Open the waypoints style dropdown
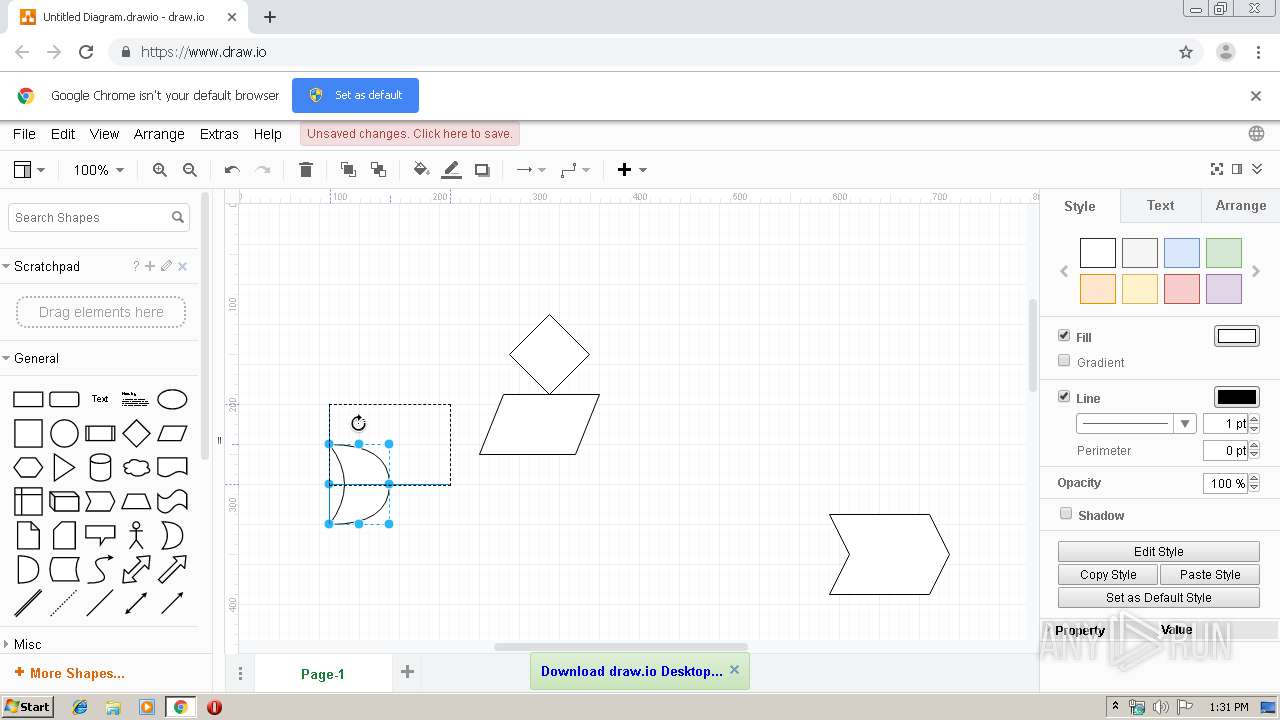1280x720 pixels. click(x=575, y=170)
